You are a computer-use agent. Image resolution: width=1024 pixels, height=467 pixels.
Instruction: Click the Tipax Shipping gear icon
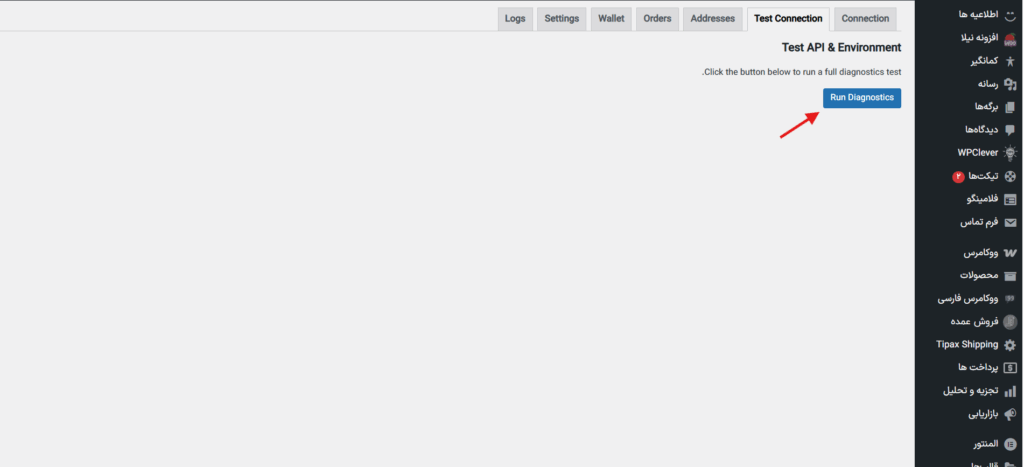pyautogui.click(x=1010, y=345)
